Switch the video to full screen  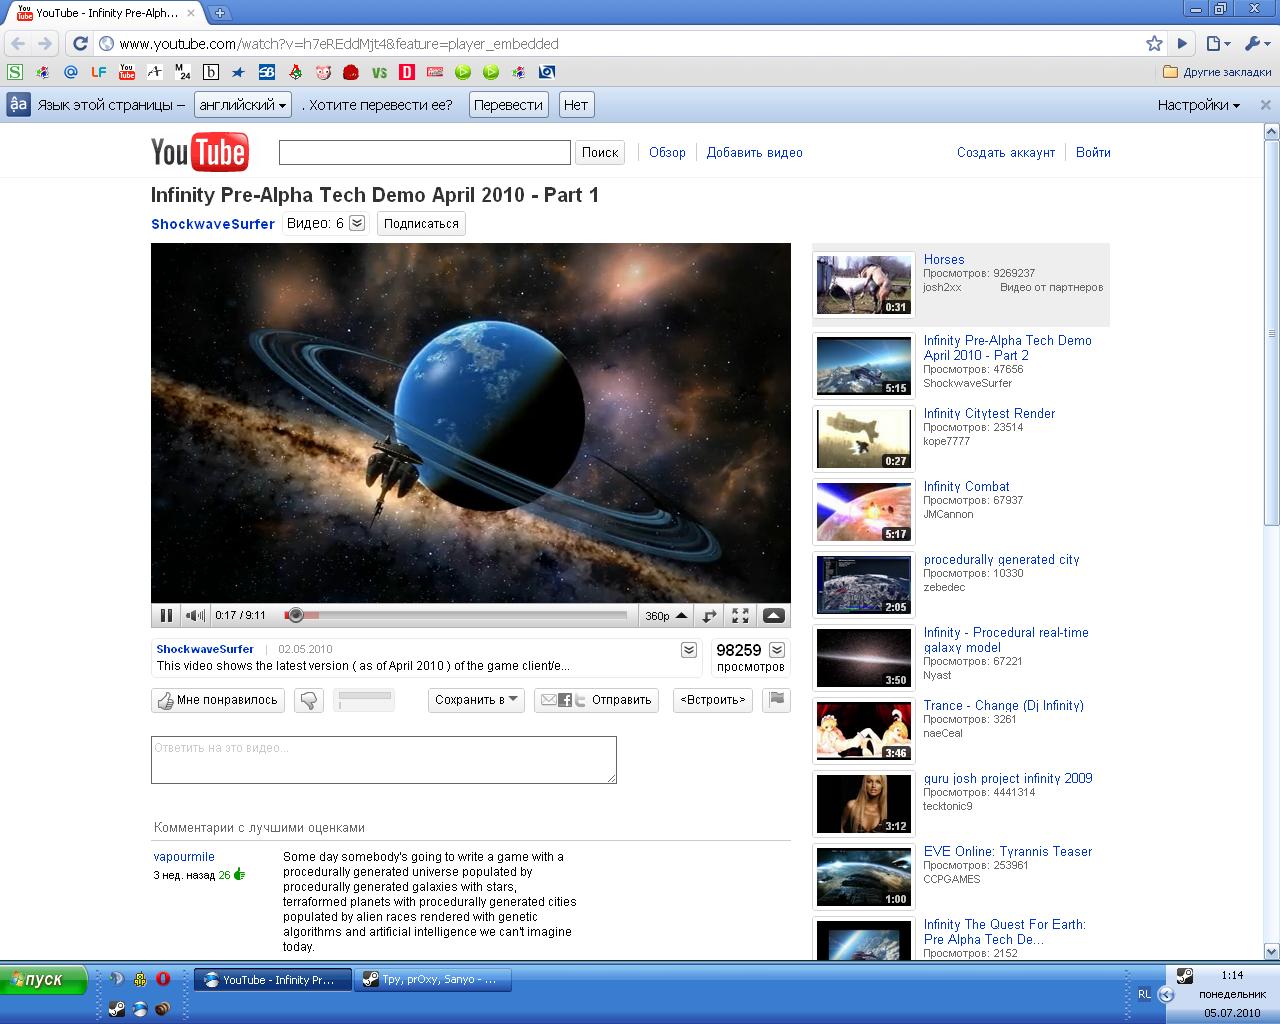(740, 616)
